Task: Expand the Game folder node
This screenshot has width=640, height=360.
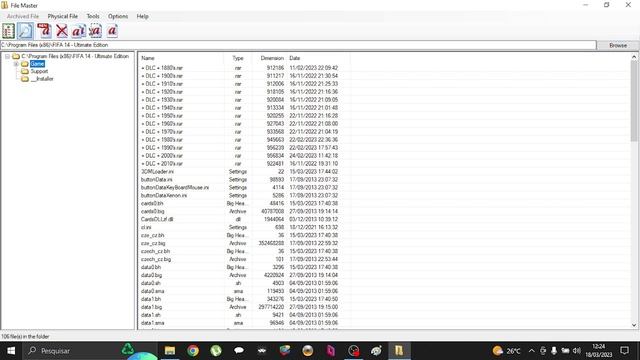Action: (x=16, y=64)
